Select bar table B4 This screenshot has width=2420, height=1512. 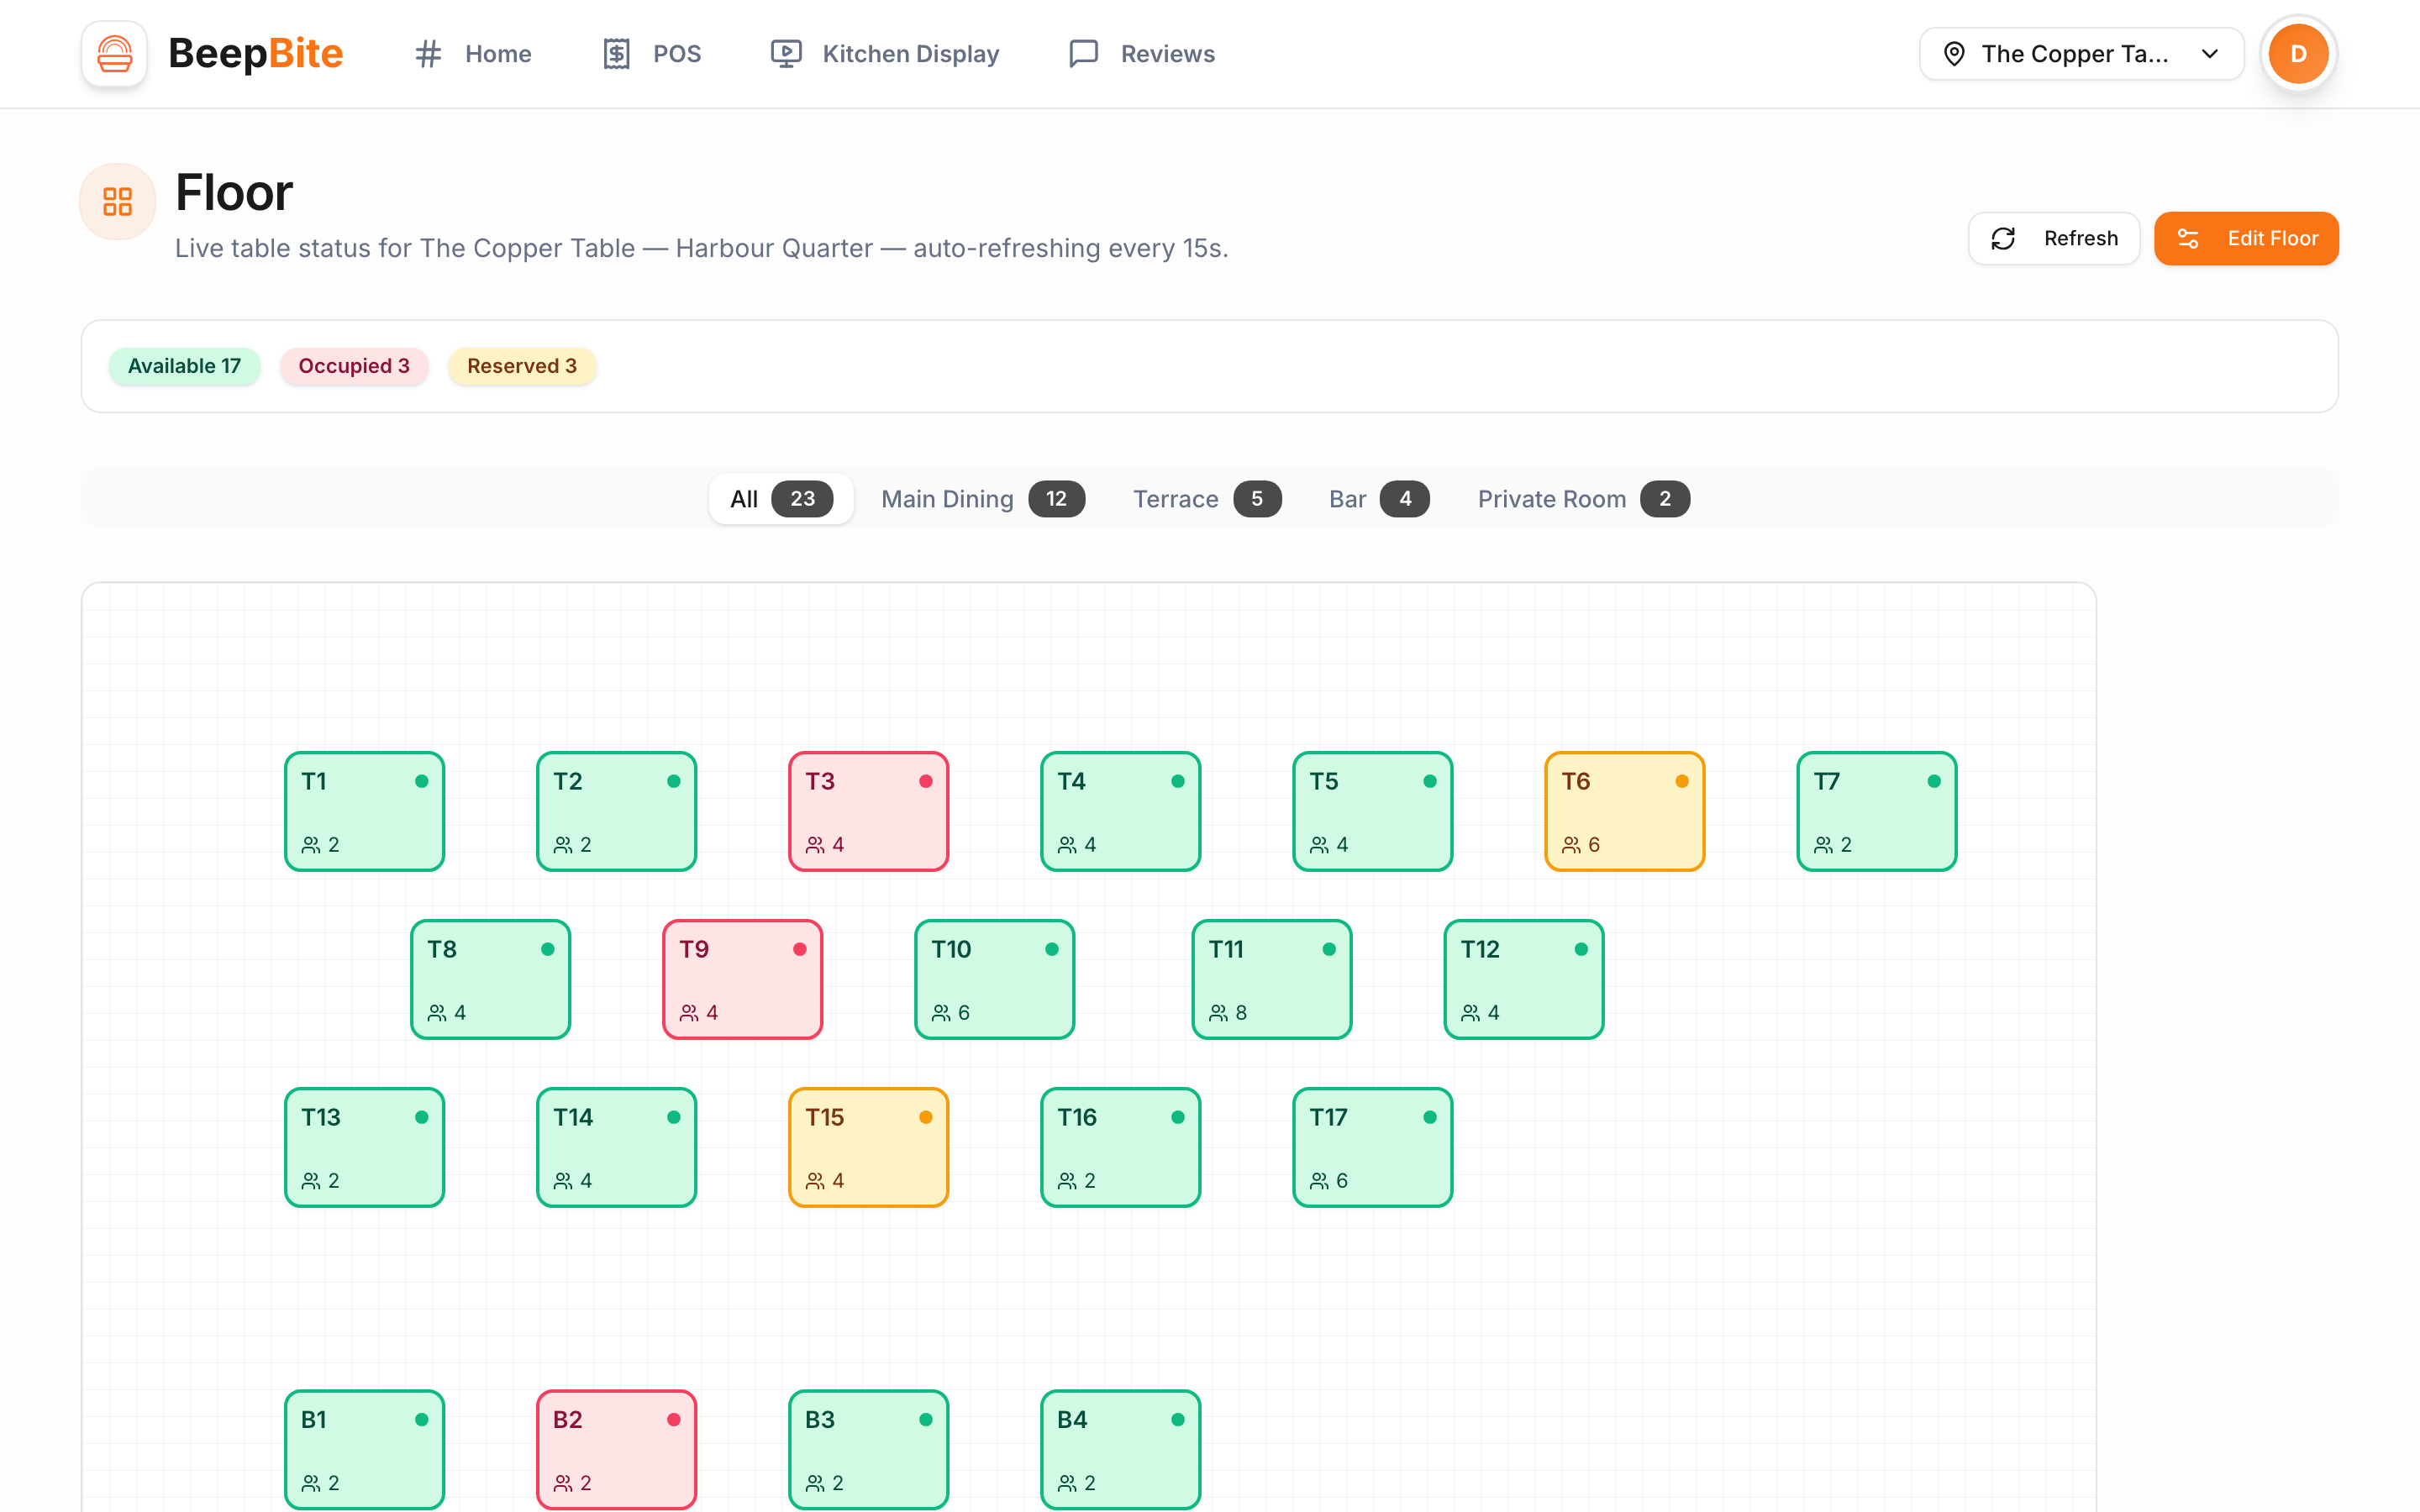point(1120,1449)
